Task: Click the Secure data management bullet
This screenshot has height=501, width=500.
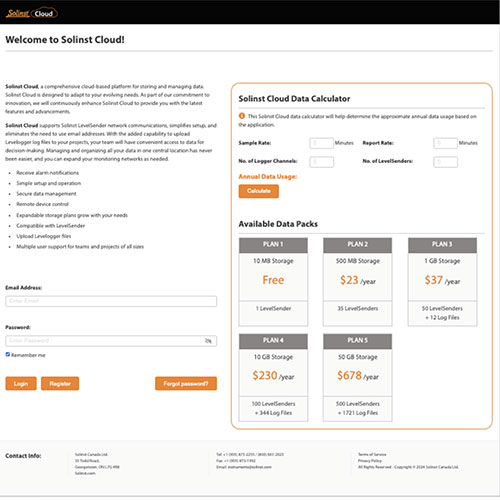Action: [46, 194]
